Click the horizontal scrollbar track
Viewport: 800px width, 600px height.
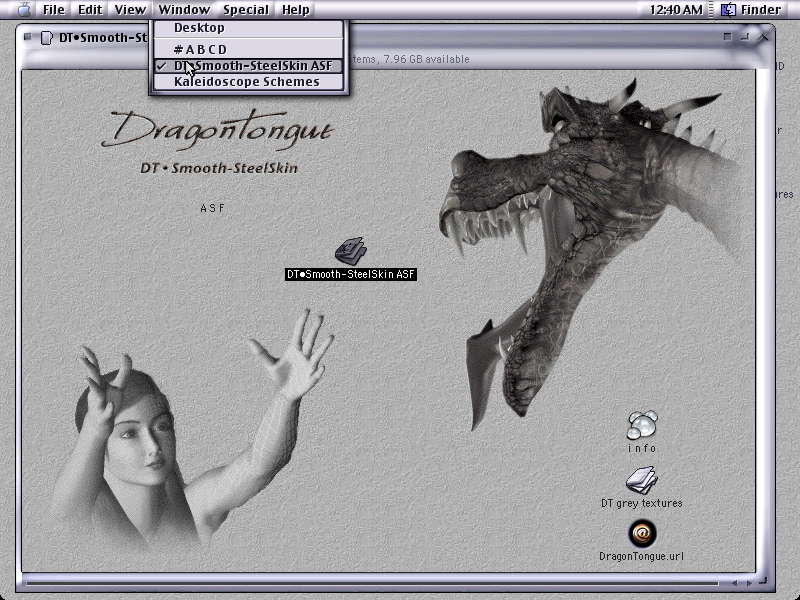tap(372, 582)
